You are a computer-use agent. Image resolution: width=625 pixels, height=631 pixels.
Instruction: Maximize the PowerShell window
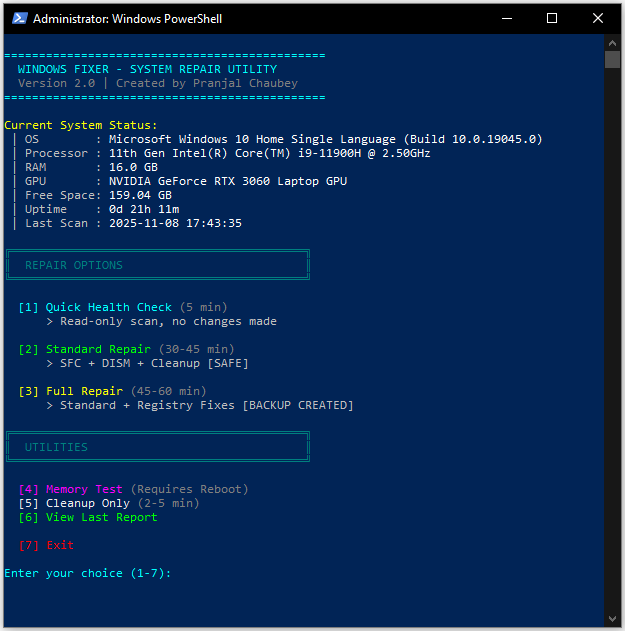[552, 19]
